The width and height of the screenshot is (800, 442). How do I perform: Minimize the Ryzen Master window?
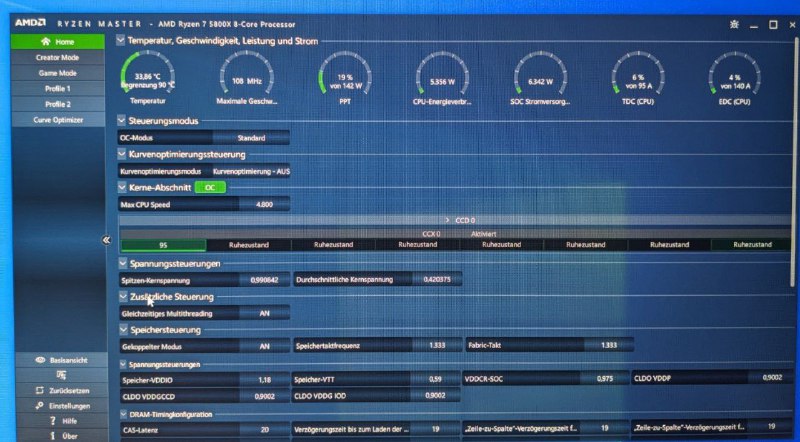[x=754, y=26]
